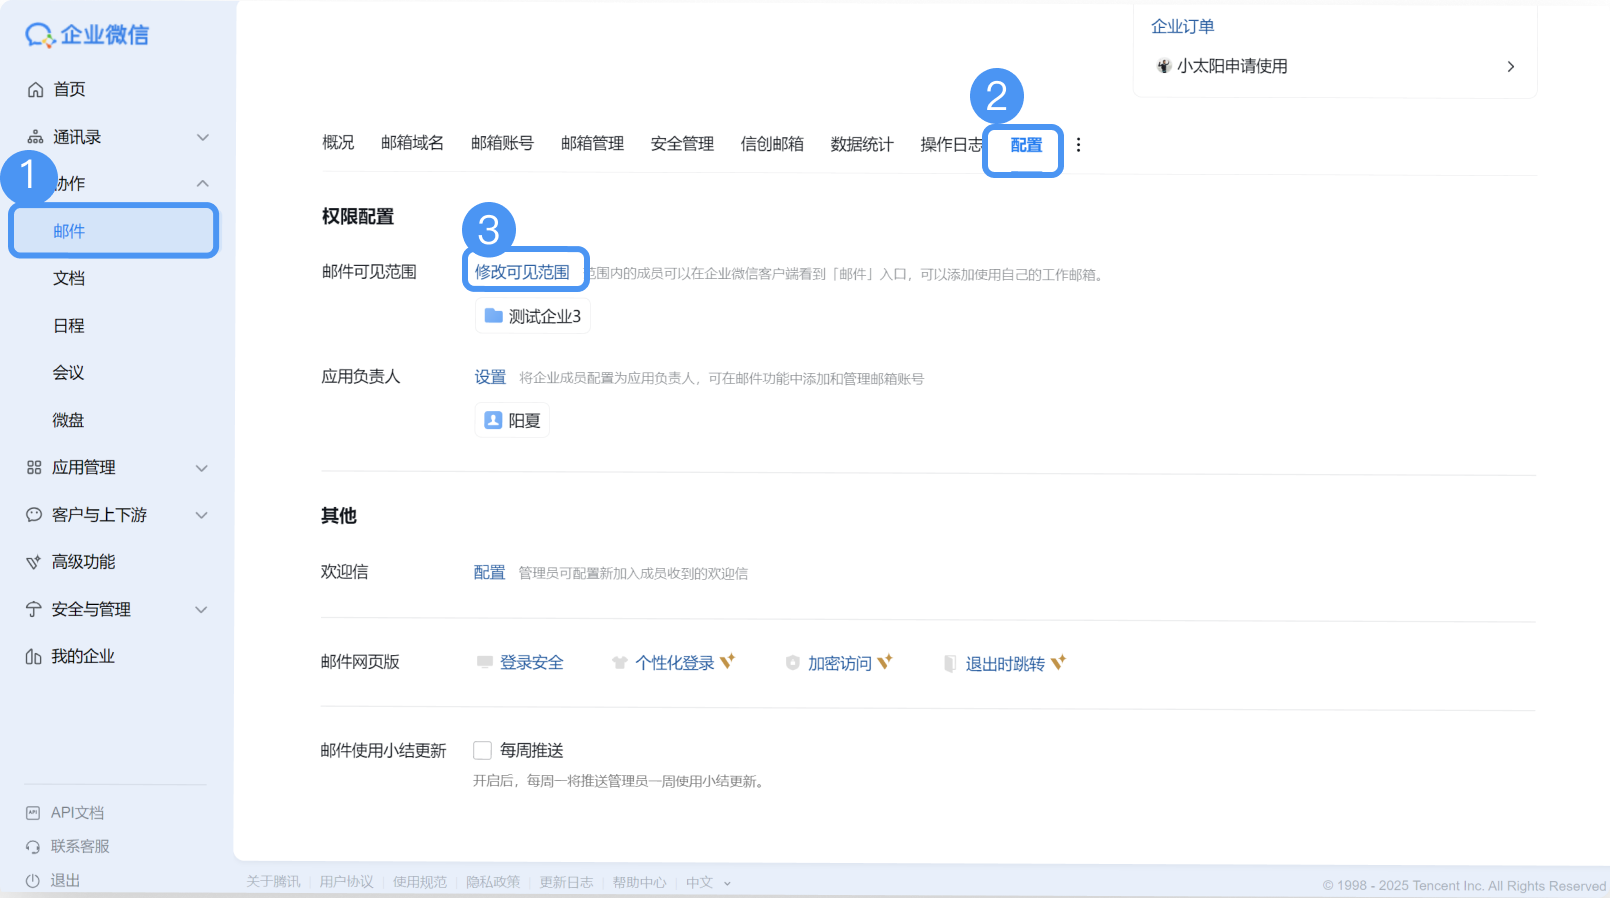Click the 退出 power icon

[33, 881]
